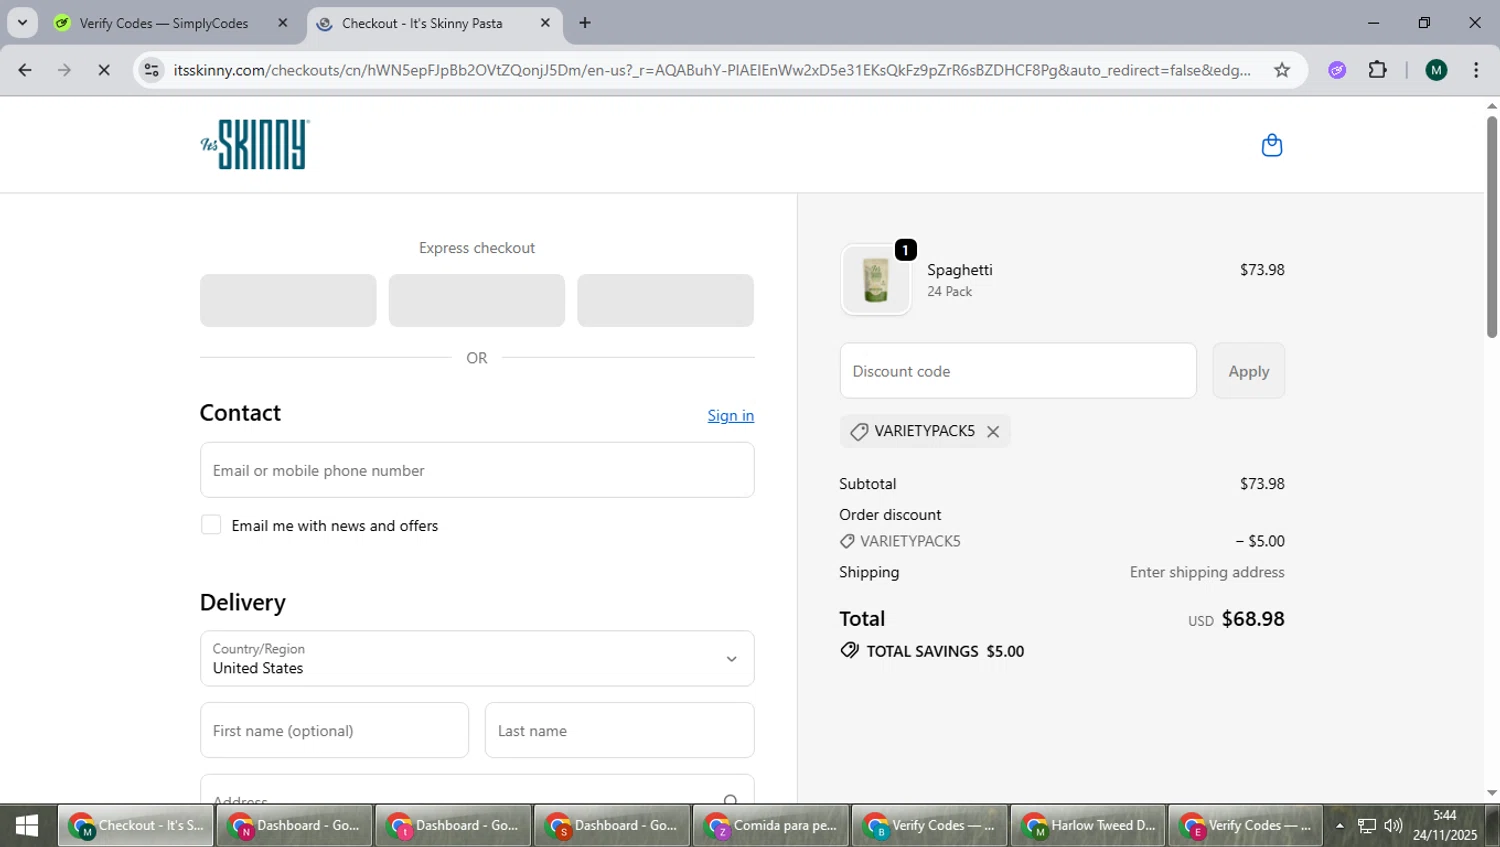1500x847 pixels.
Task: Close the Verify Codes — SimplyCodes tab
Action: 283,23
